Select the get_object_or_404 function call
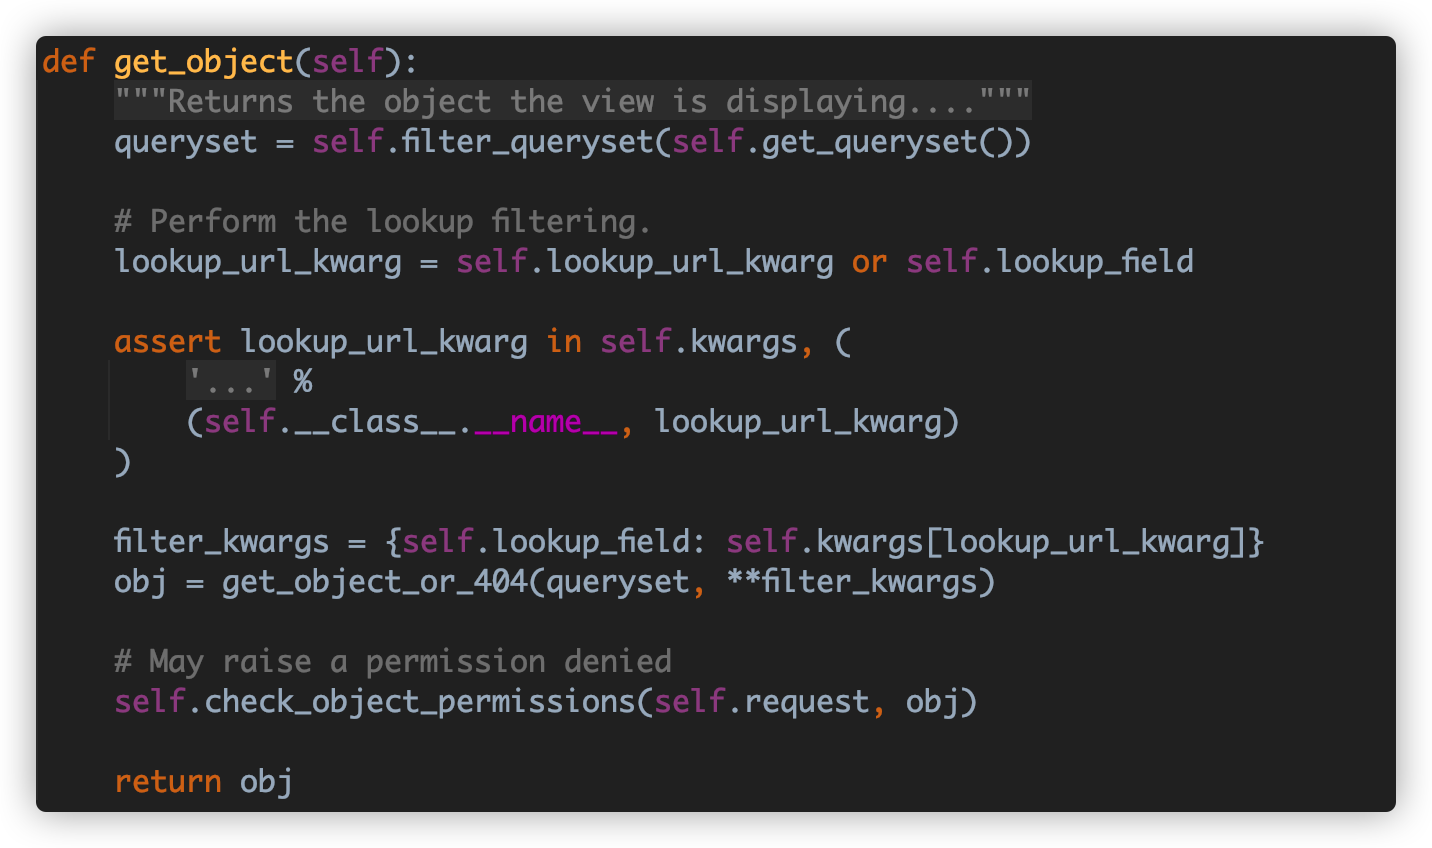Screen dimensions: 1432x848 (374, 581)
